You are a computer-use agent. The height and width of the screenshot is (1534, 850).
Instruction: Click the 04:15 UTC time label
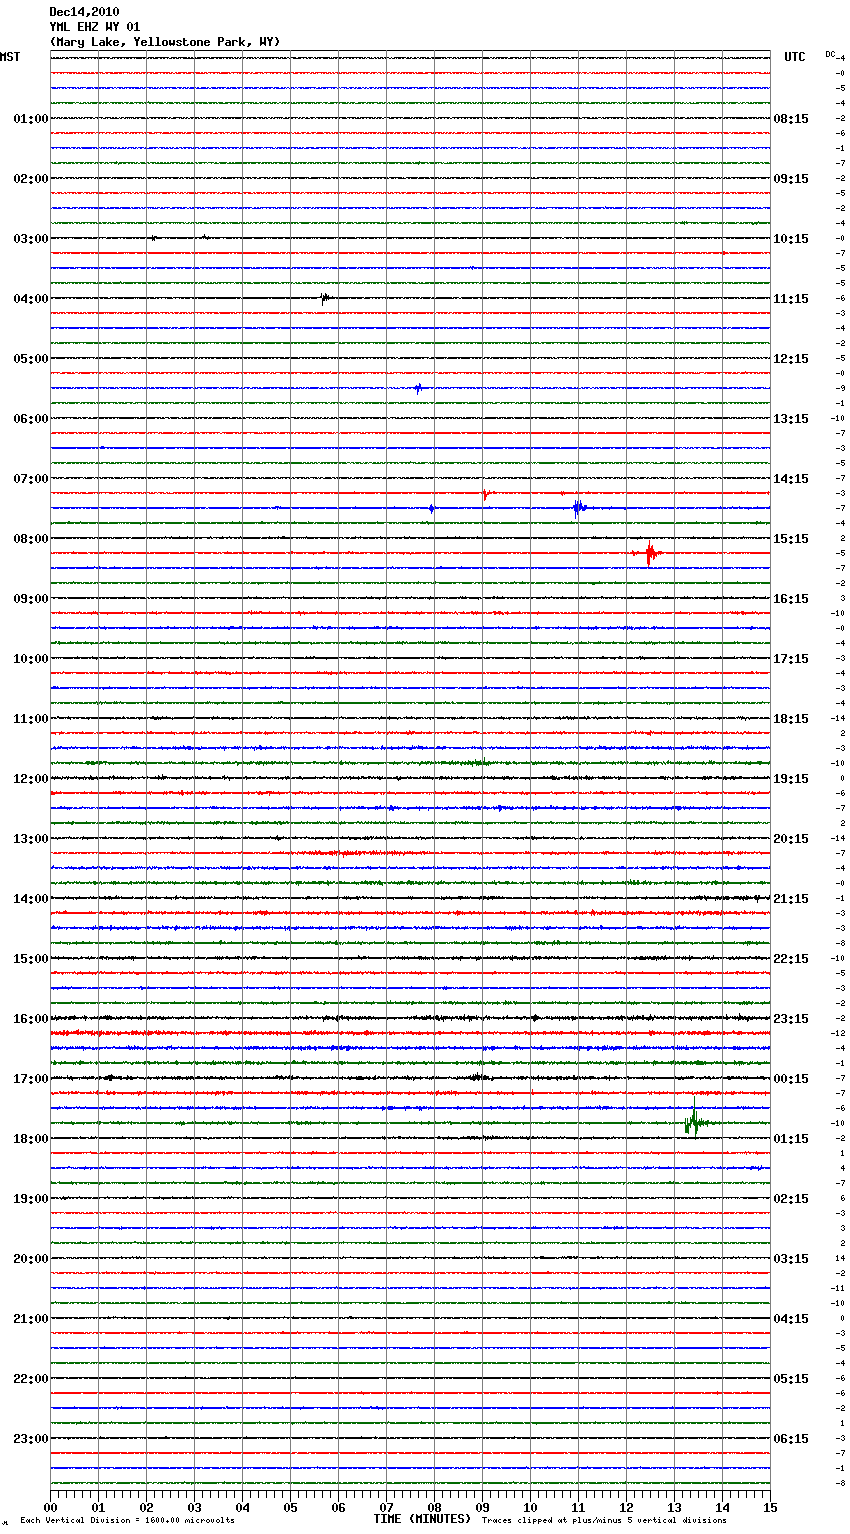pos(791,1319)
